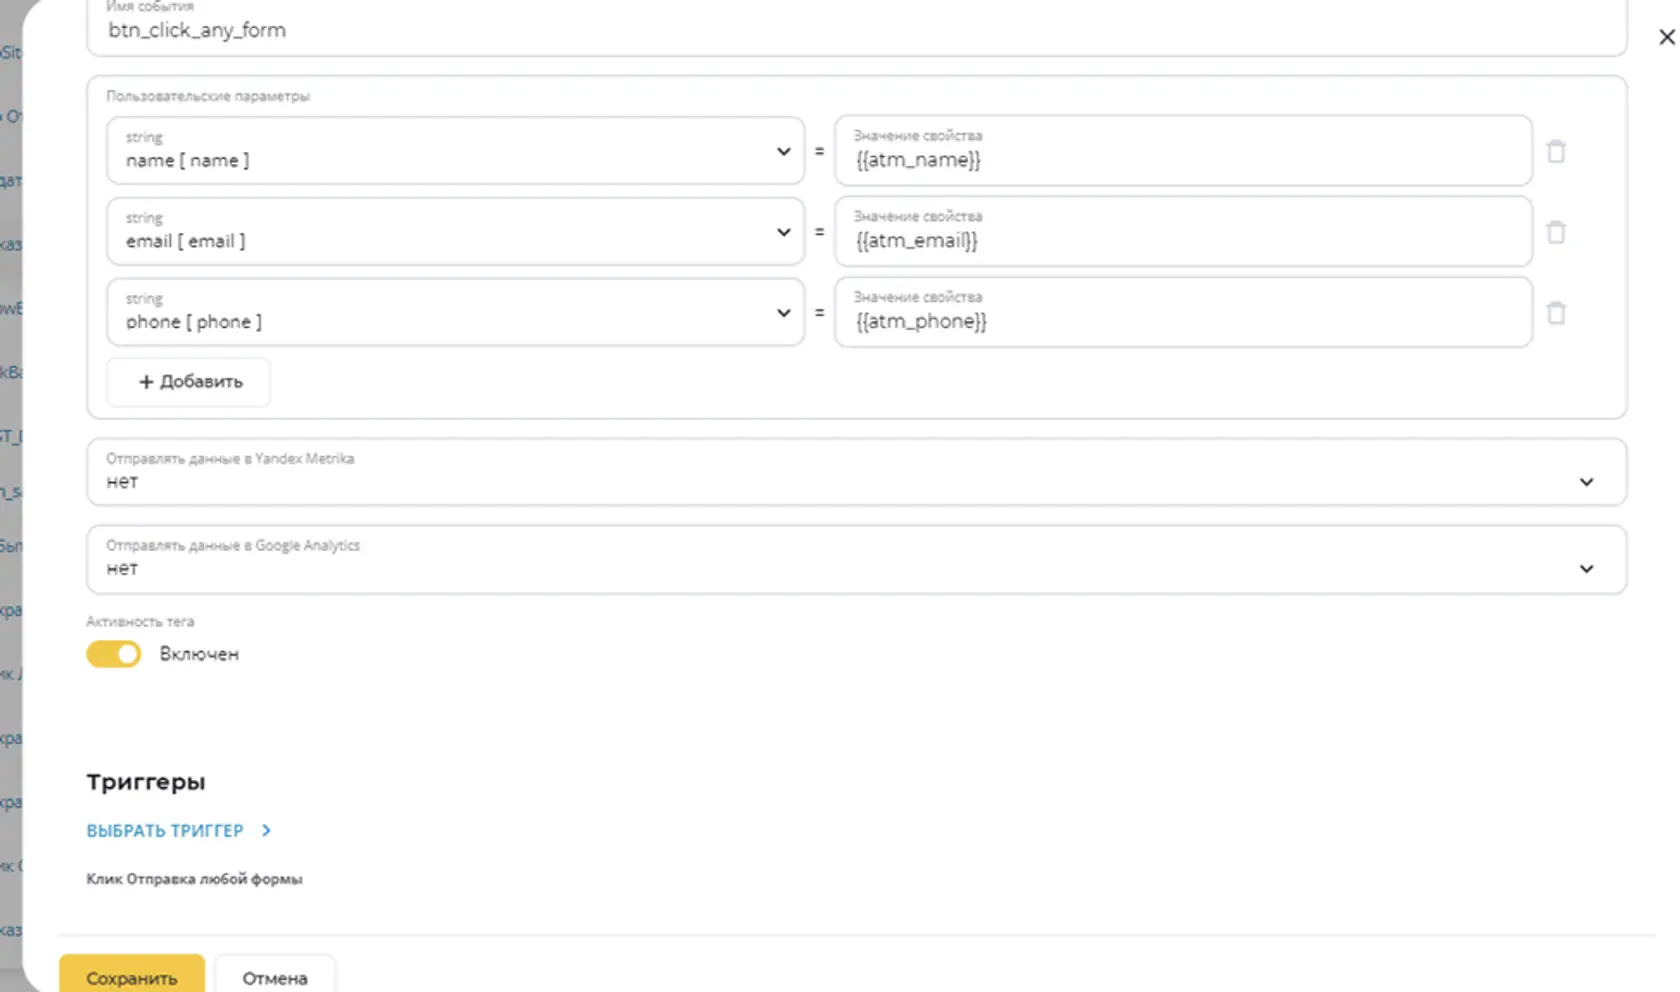Cancel changes with Отмена

point(275,976)
